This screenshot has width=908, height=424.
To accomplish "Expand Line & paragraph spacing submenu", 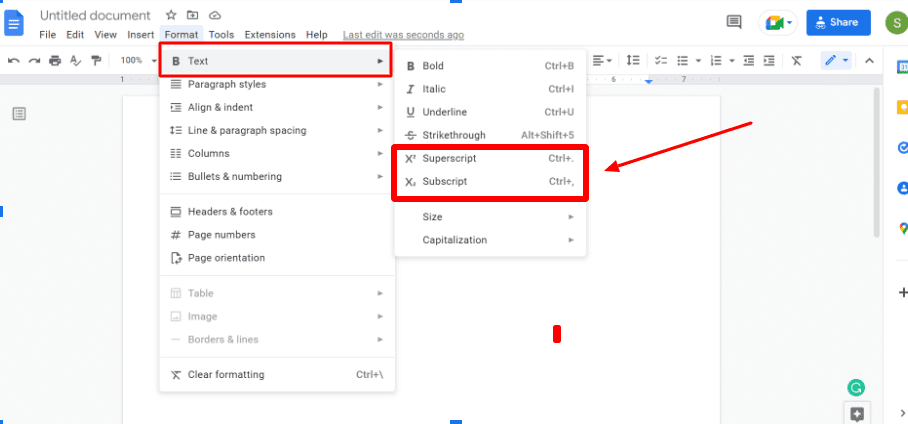I will click(277, 130).
